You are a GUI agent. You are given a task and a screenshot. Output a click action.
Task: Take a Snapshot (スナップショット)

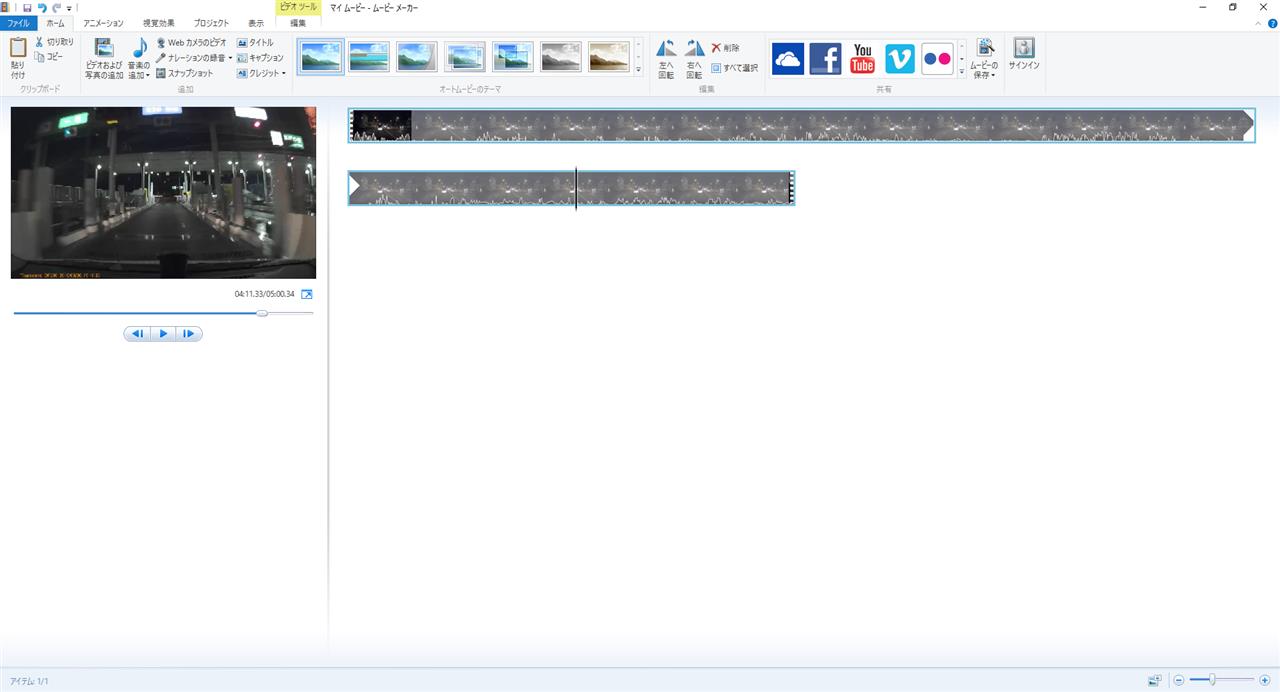tap(185, 73)
